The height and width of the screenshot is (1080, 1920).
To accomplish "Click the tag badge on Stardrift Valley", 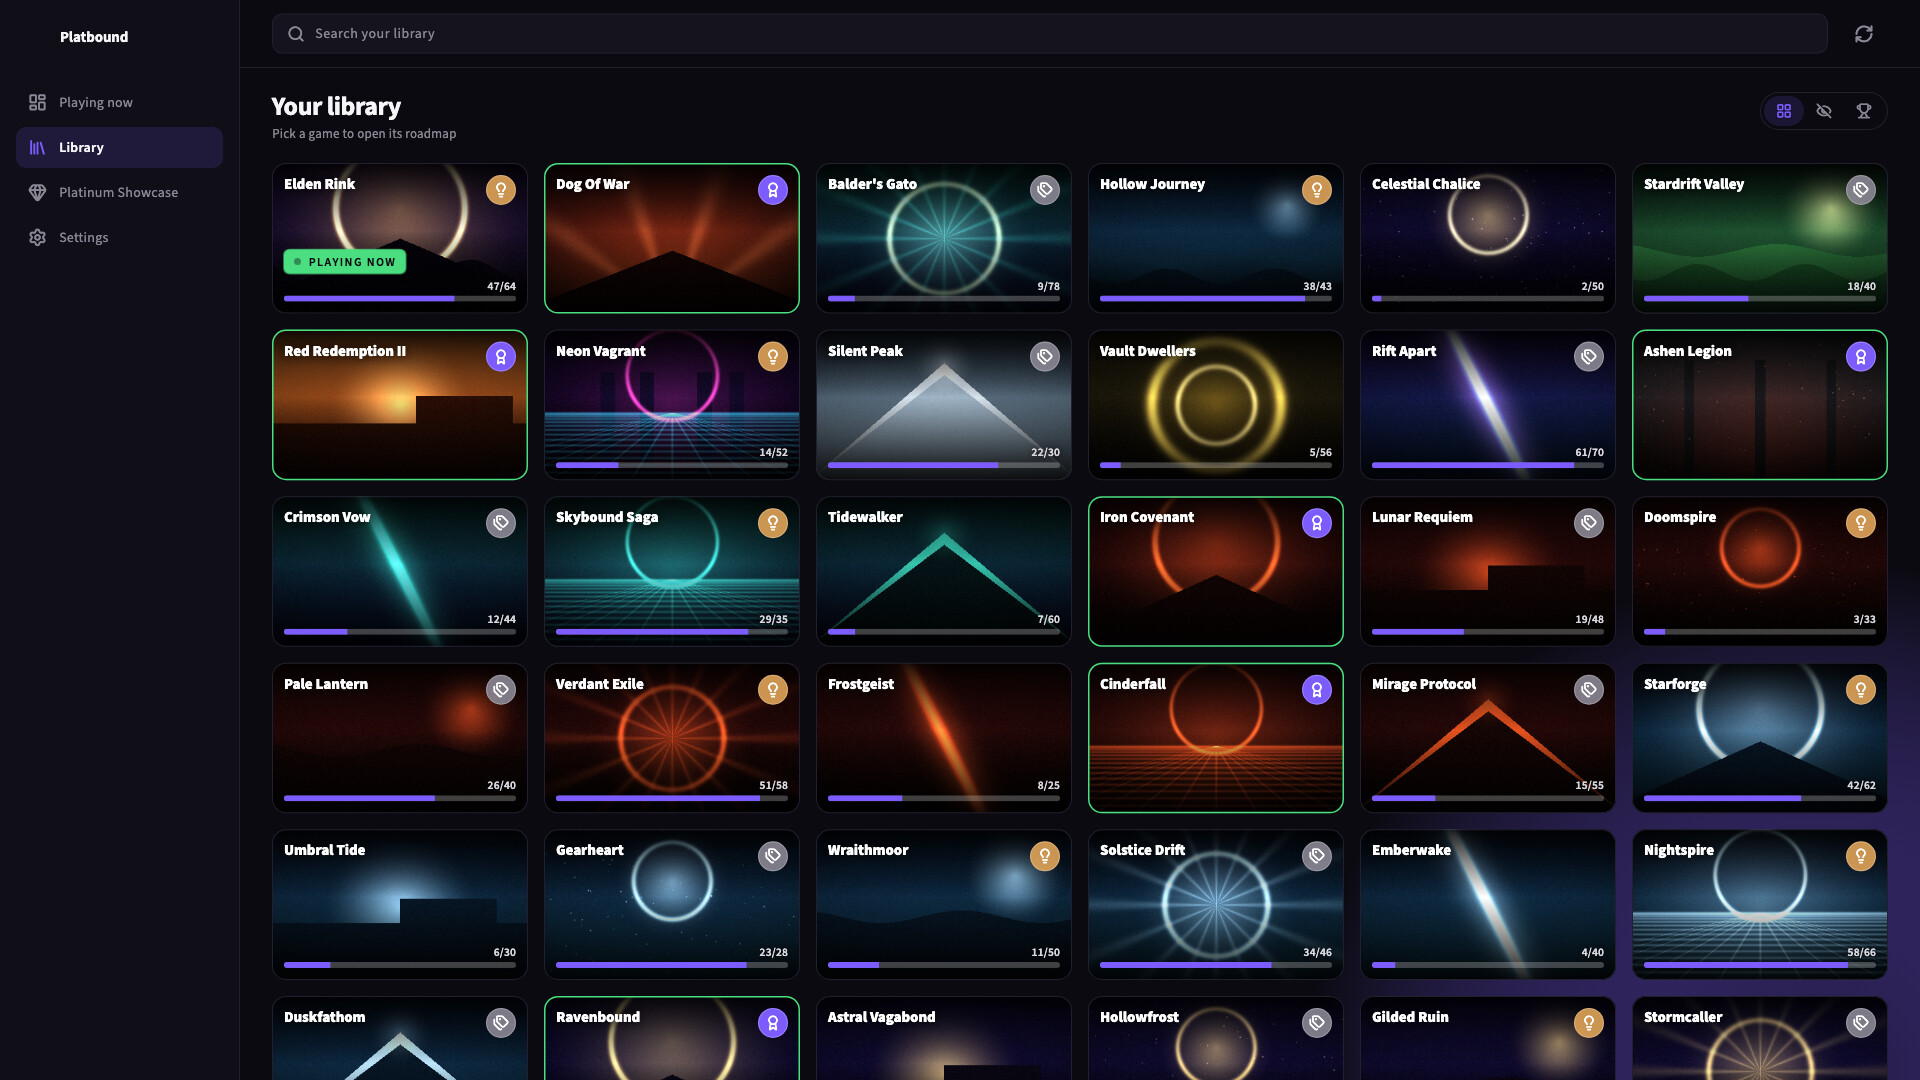I will click(x=1861, y=190).
